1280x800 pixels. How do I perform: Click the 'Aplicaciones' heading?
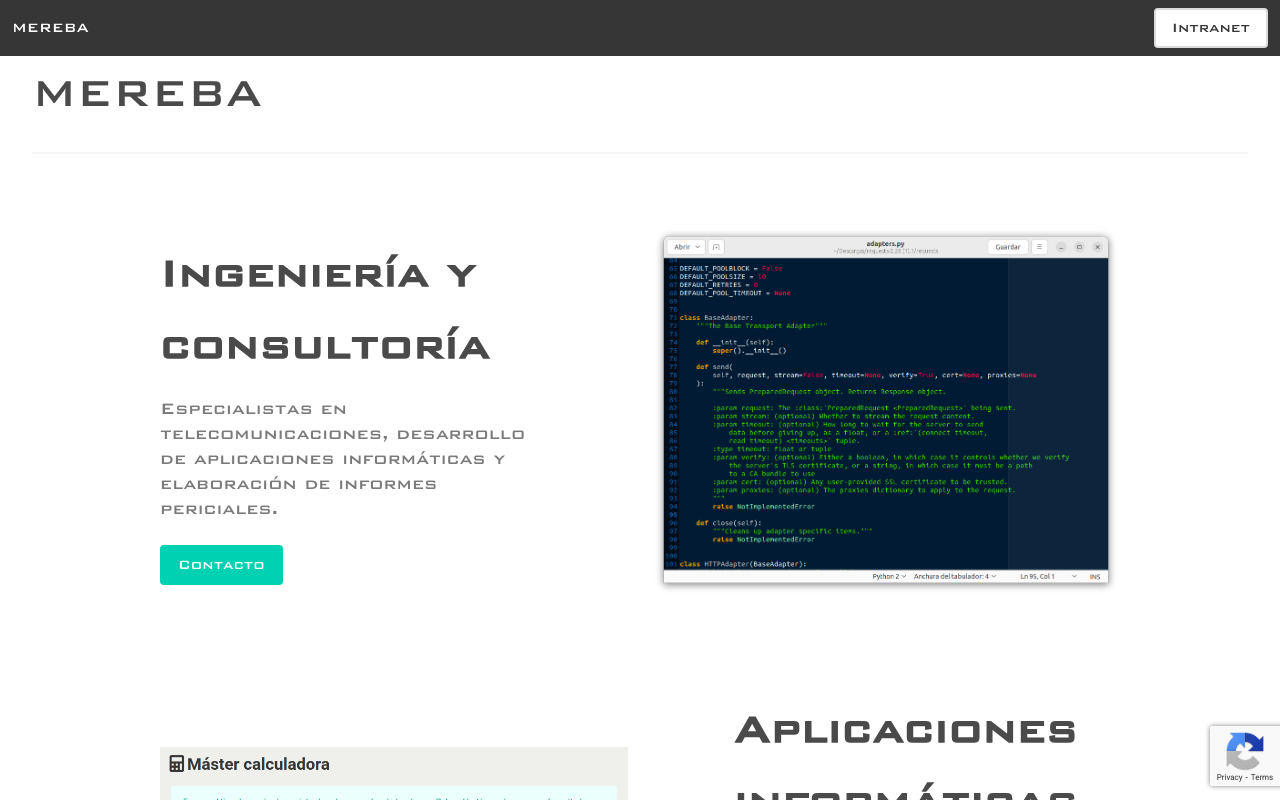[905, 730]
